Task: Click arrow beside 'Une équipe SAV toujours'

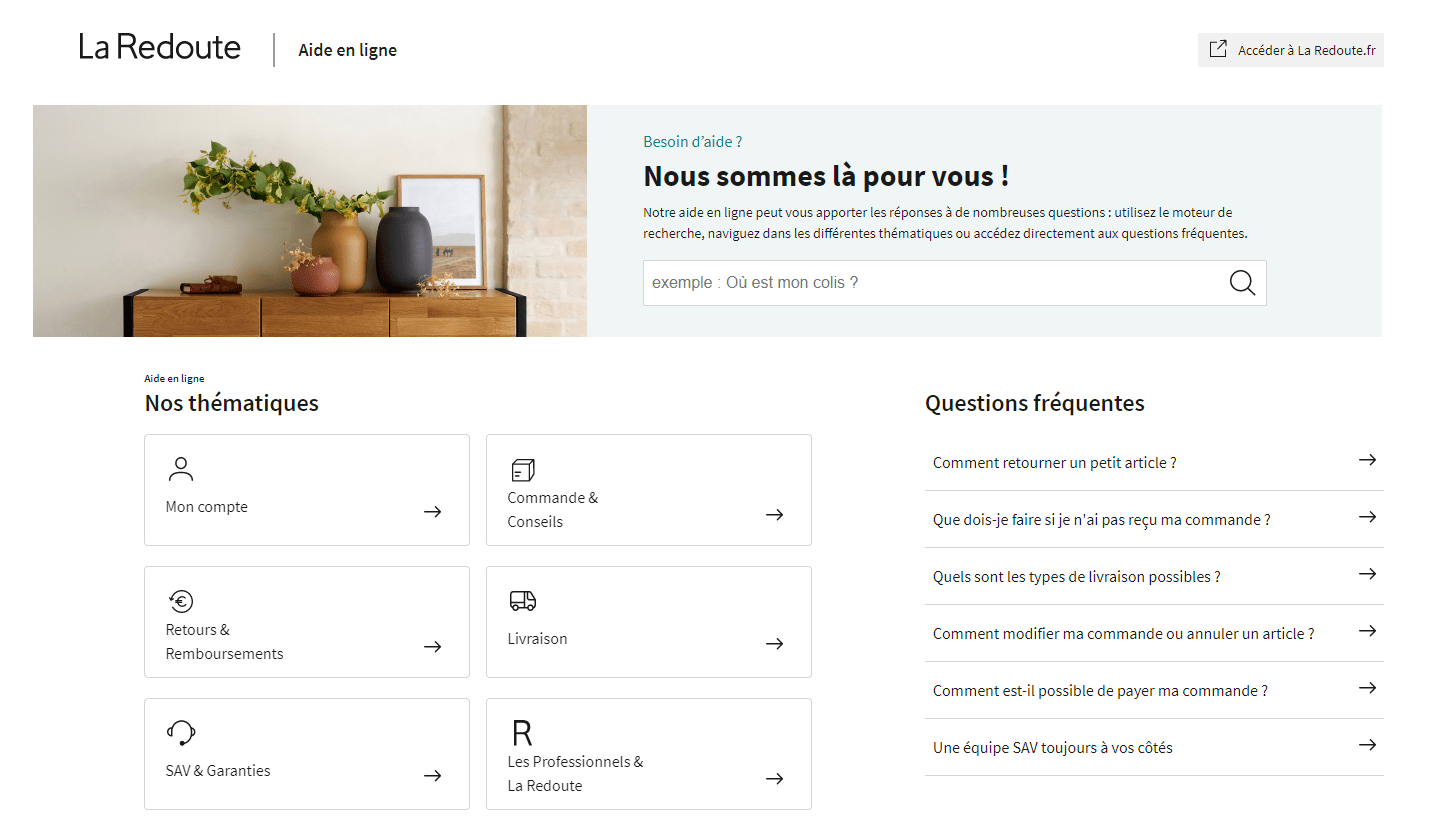Action: (x=1367, y=745)
